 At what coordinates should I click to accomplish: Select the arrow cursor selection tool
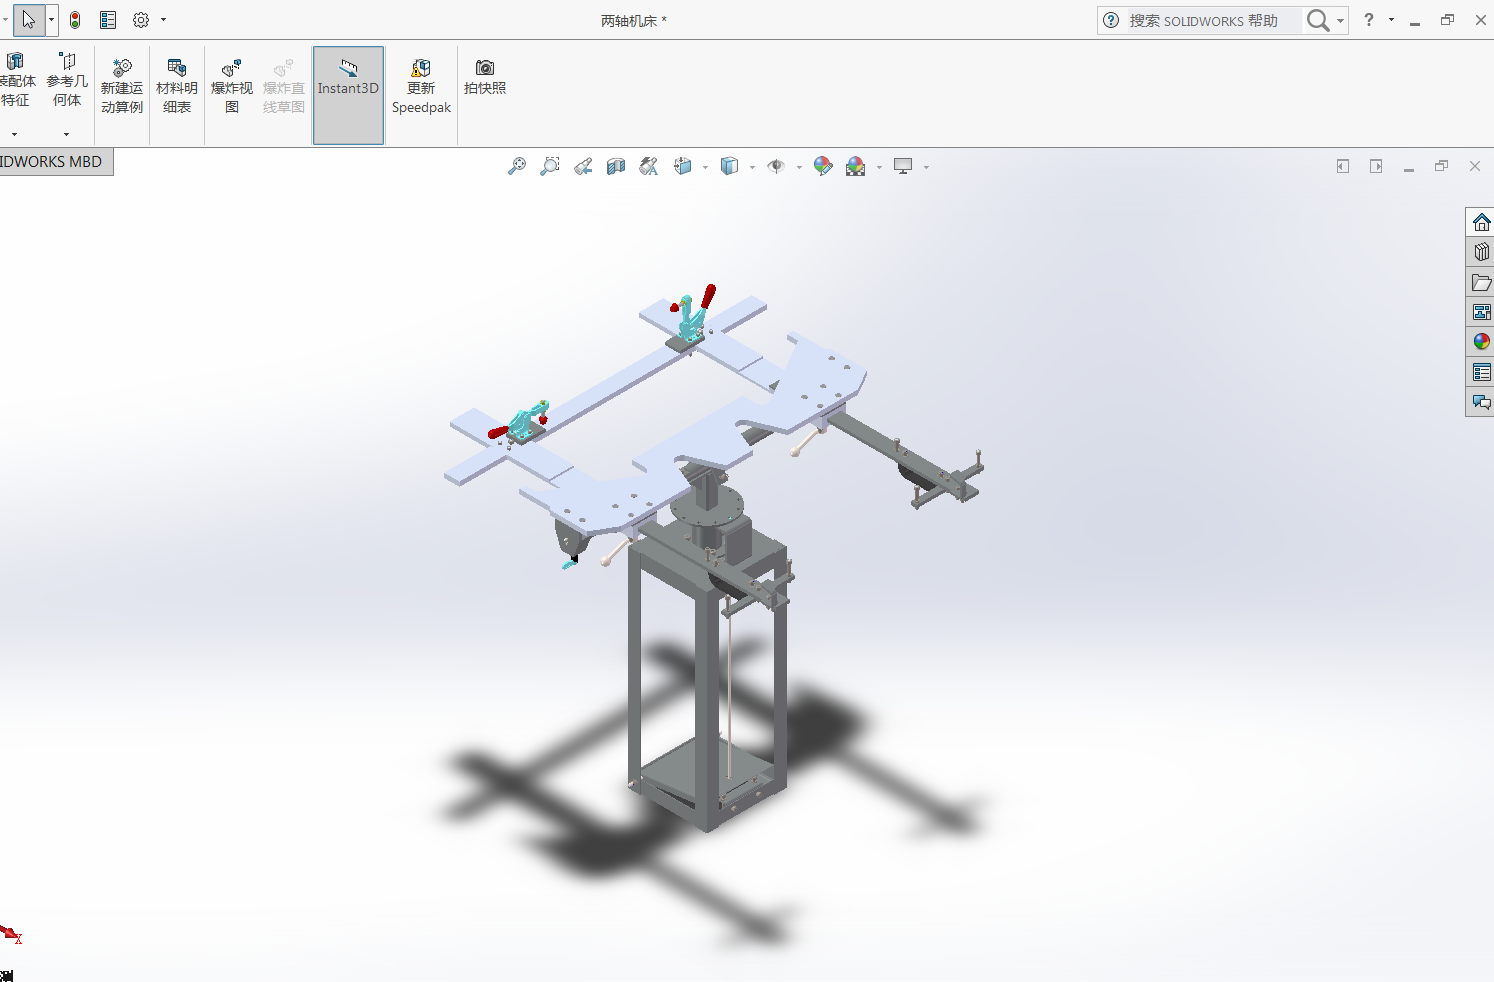click(28, 20)
